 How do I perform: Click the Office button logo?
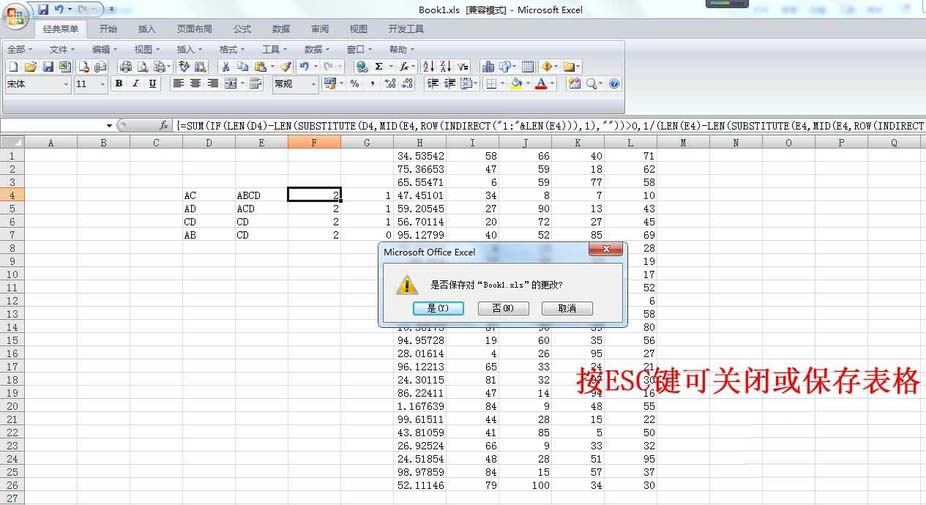tap(15, 16)
